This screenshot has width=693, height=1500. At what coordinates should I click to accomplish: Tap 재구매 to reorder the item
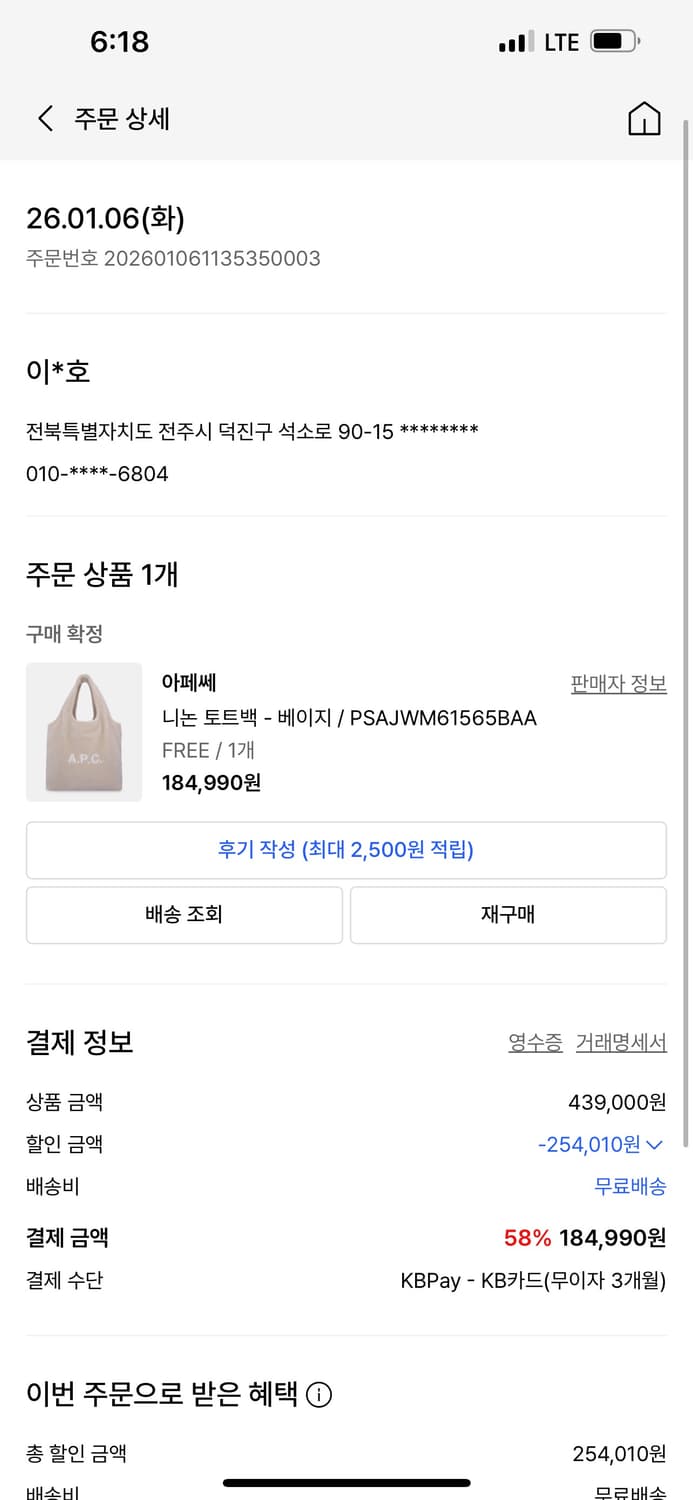[x=507, y=914]
